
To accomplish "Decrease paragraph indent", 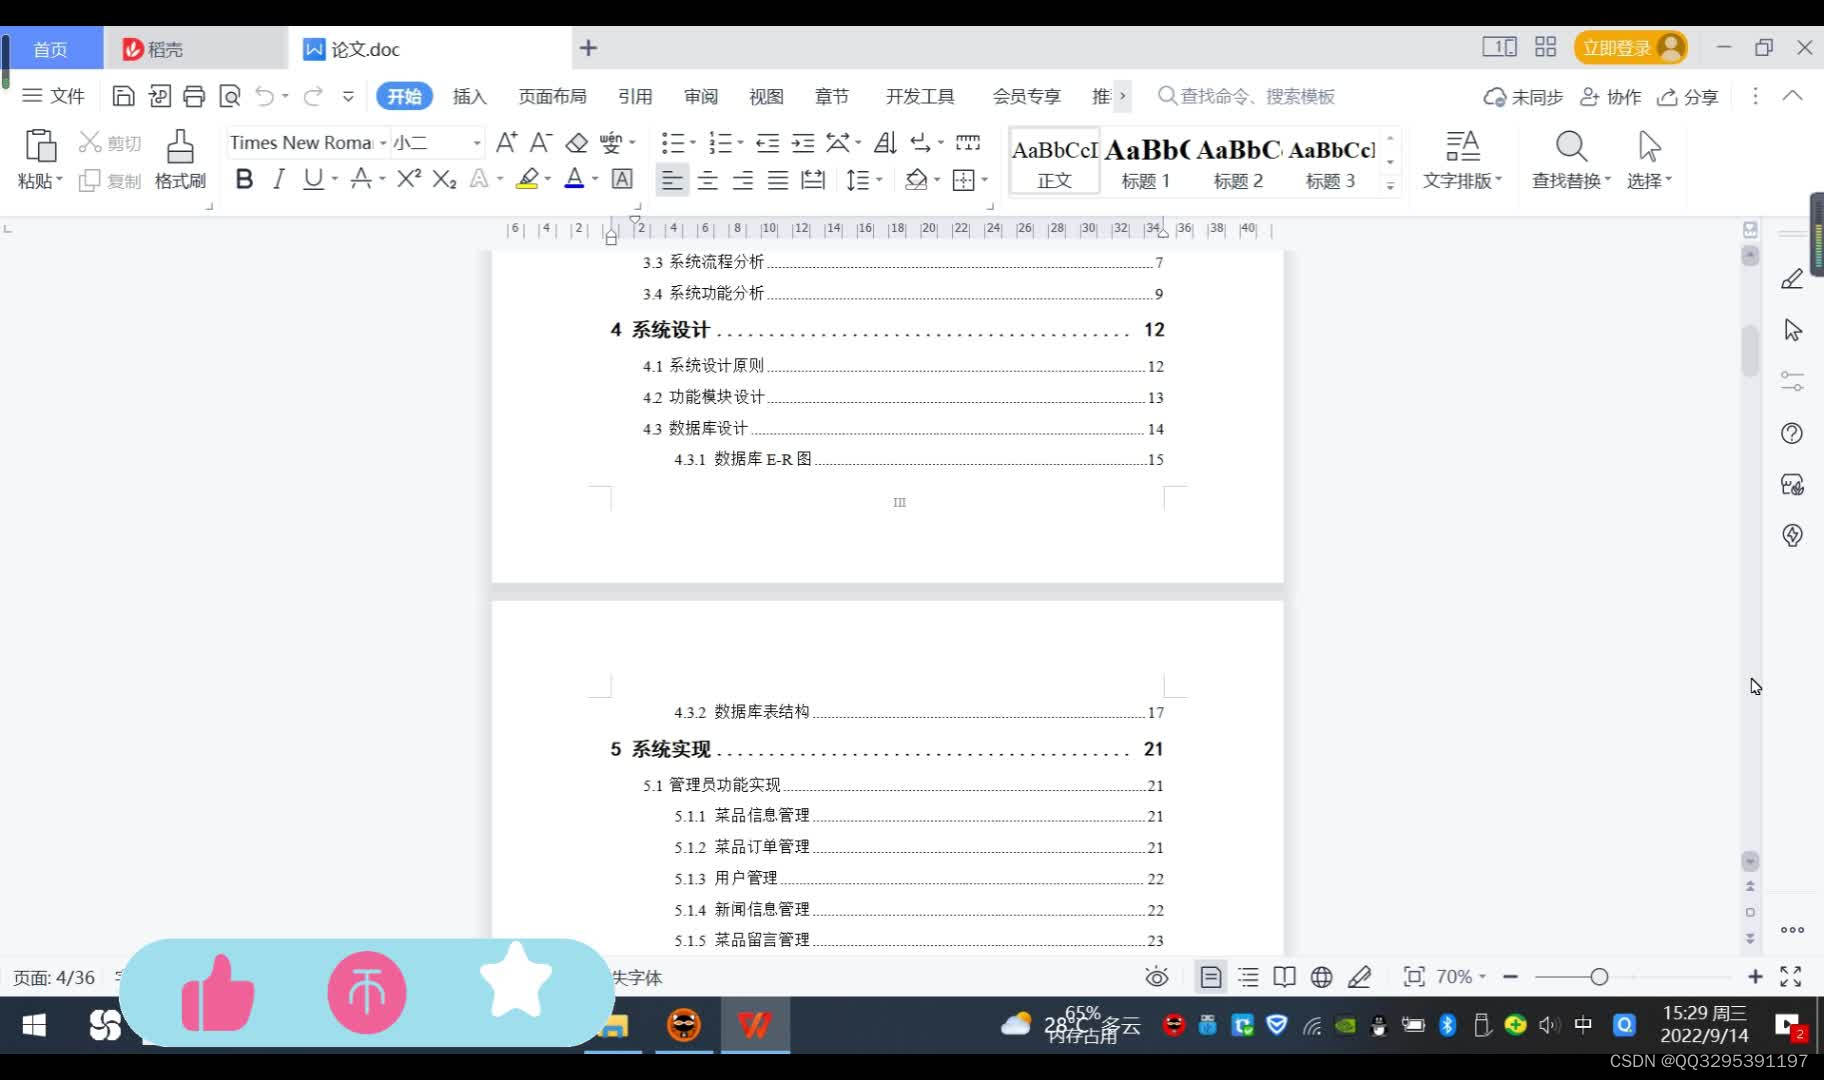I will click(768, 143).
